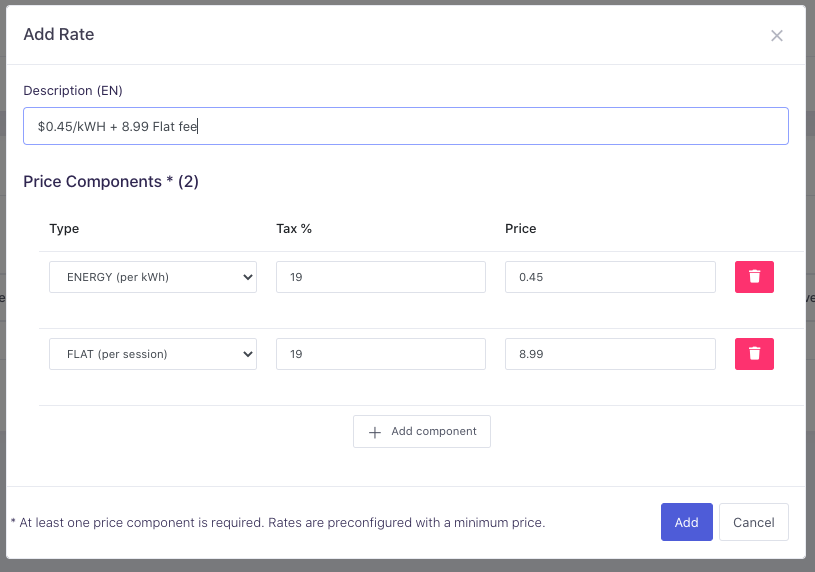
Task: Click the plus icon beside Add component
Action: pos(375,432)
